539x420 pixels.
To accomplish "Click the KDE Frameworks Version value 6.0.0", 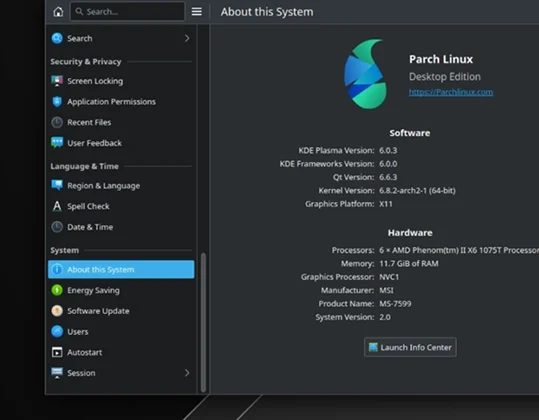I will pos(388,164).
